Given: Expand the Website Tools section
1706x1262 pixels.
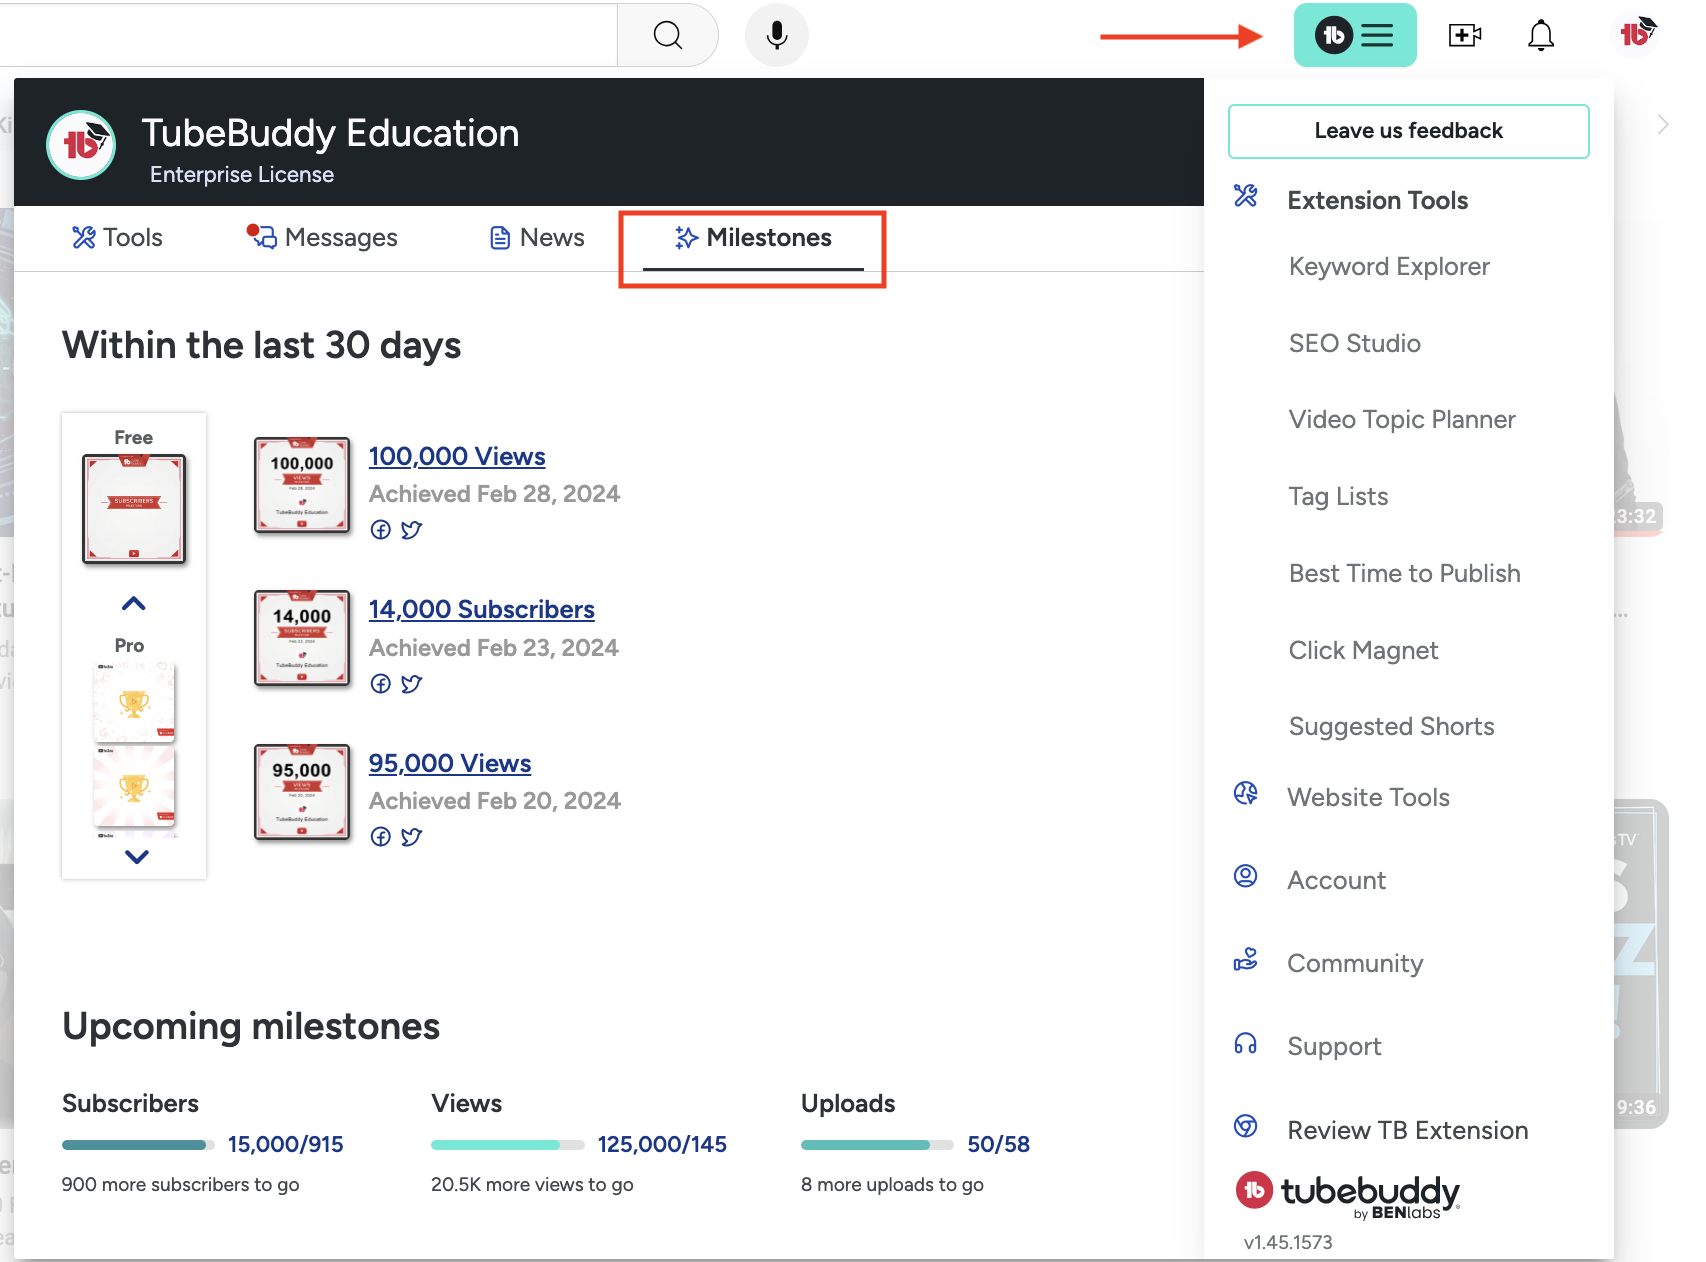Looking at the screenshot, I should pos(1368,798).
